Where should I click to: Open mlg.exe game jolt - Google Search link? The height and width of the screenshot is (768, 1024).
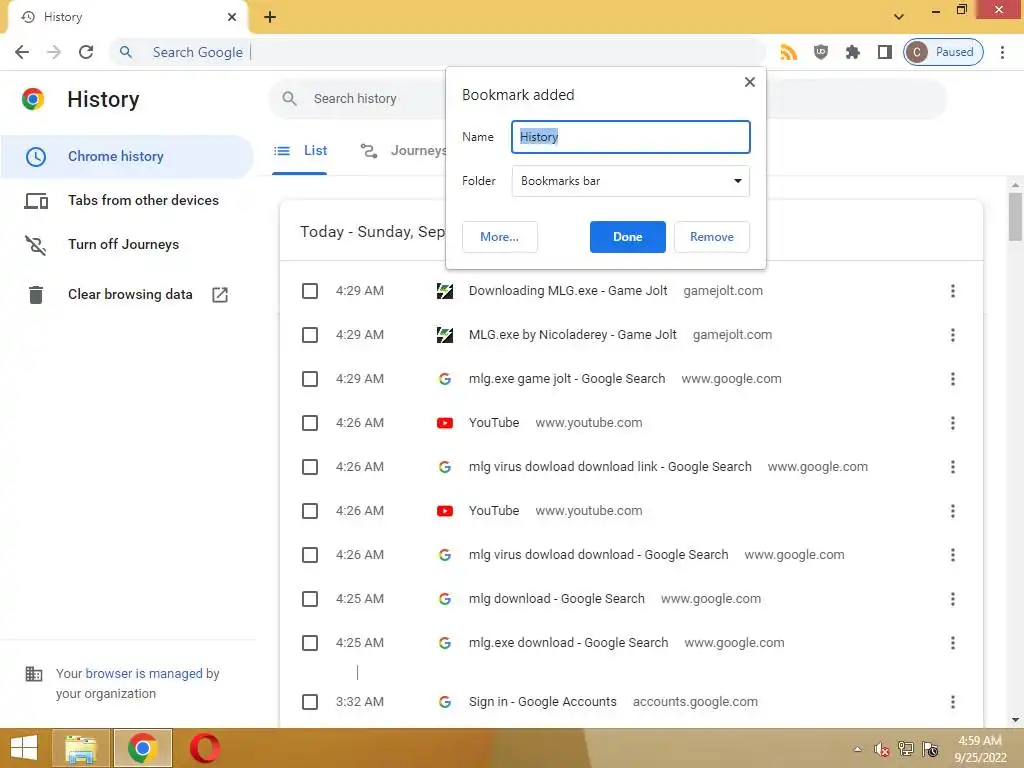click(x=567, y=379)
